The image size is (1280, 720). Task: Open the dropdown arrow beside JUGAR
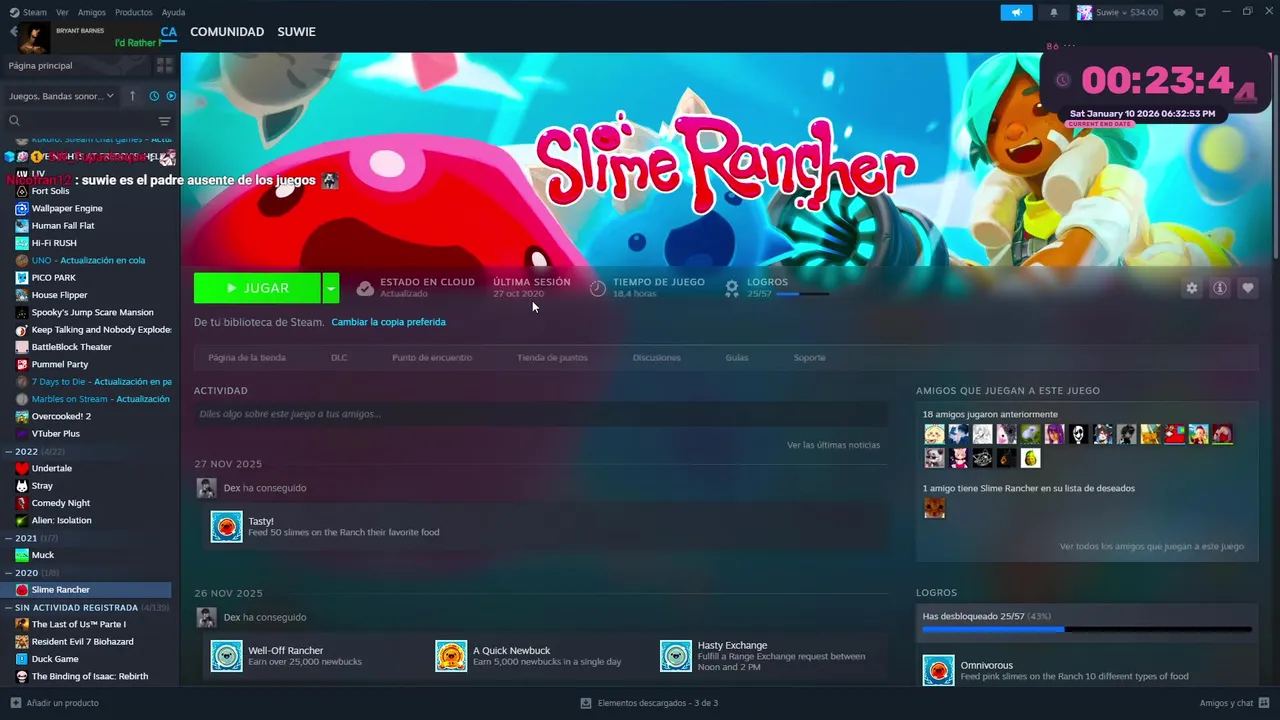[x=330, y=288]
